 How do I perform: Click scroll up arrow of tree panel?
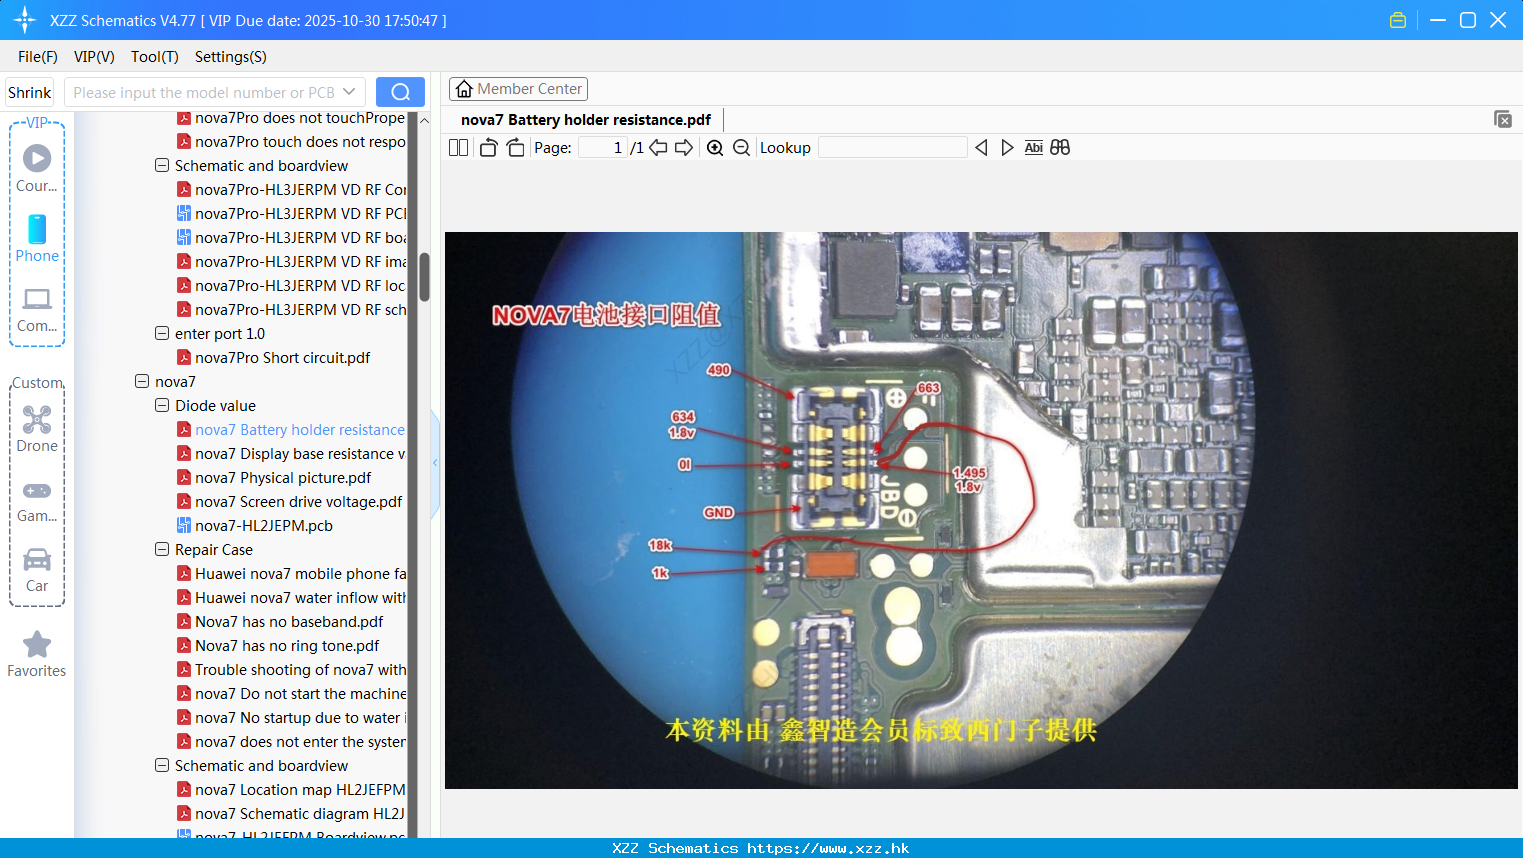coord(424,120)
